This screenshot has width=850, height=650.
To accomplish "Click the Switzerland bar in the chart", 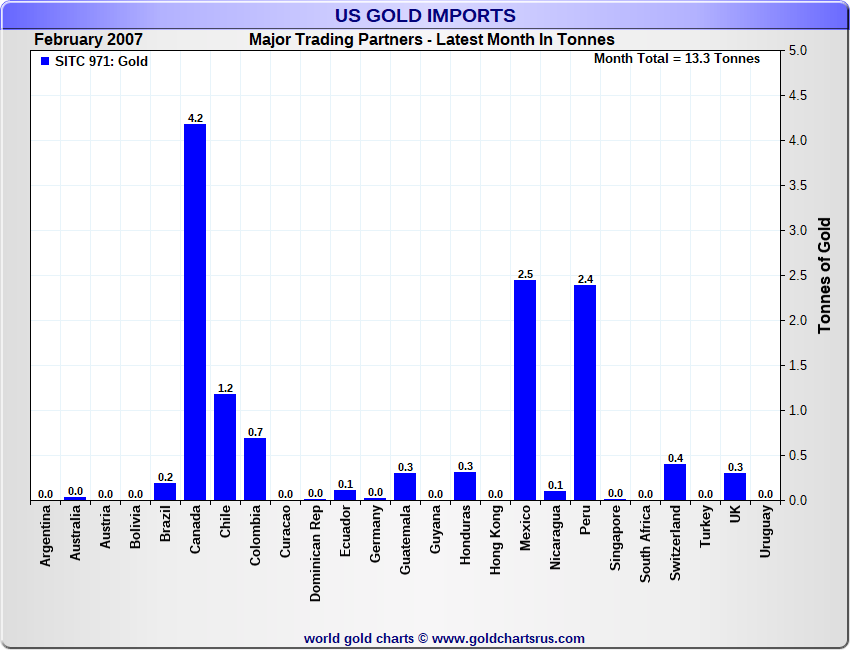I will pyautogui.click(x=675, y=482).
